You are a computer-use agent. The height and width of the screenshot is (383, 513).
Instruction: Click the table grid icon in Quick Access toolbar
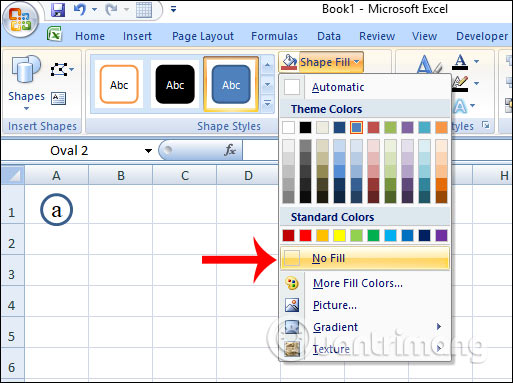[x=144, y=9]
